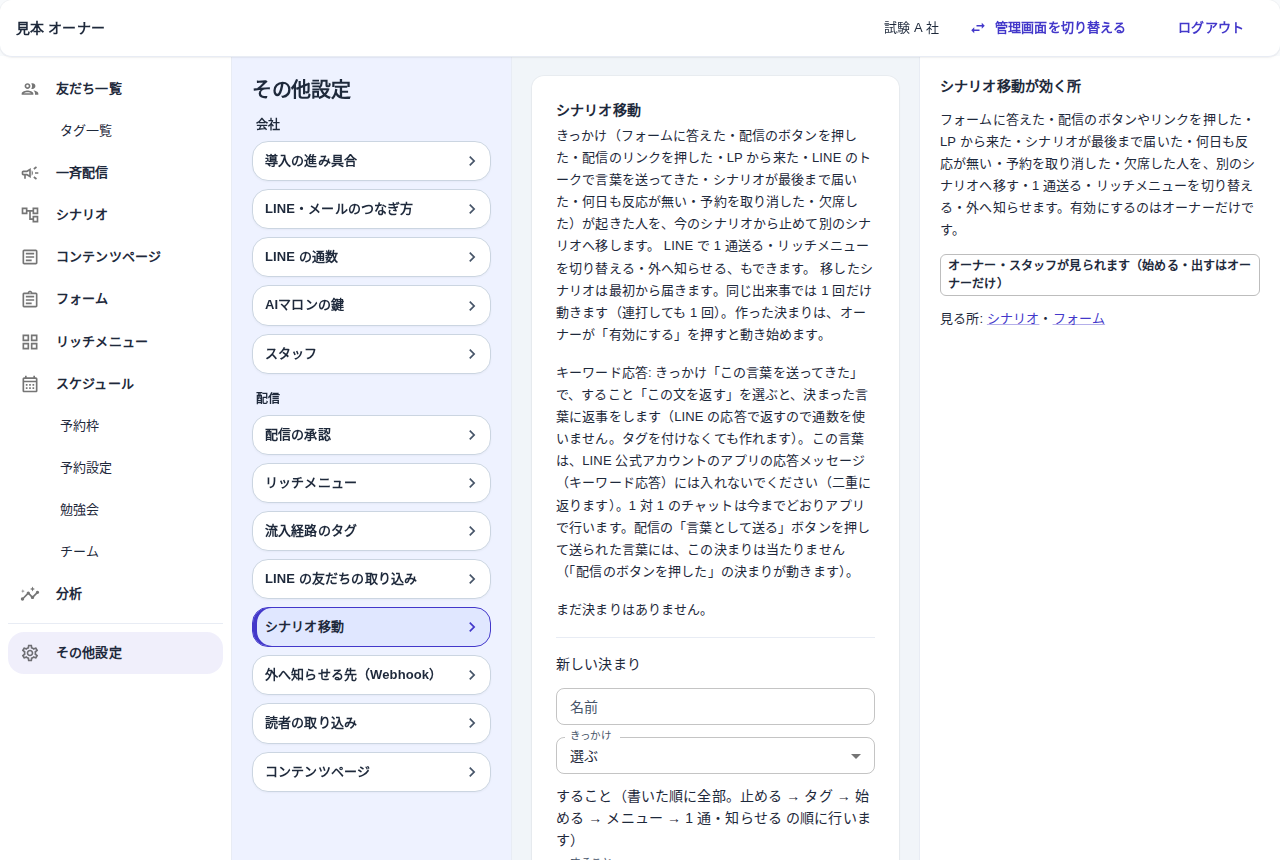Screen dimensions: 1280x860
Task: Go to タグ一覧 in sidebar
Action: coord(86,131)
